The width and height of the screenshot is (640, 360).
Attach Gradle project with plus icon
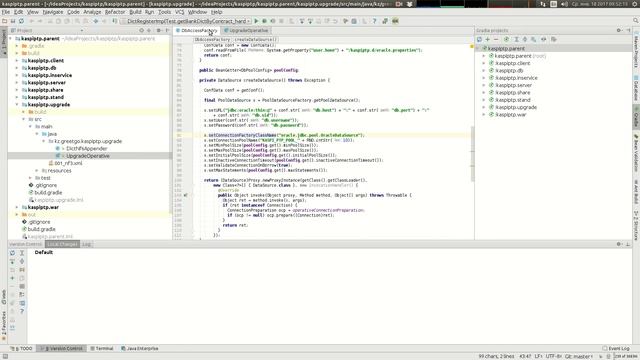click(487, 40)
